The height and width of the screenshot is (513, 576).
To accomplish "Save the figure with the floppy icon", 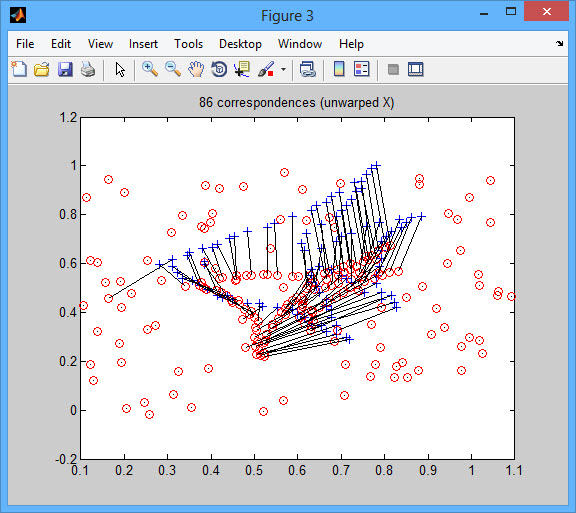I will tap(65, 69).
